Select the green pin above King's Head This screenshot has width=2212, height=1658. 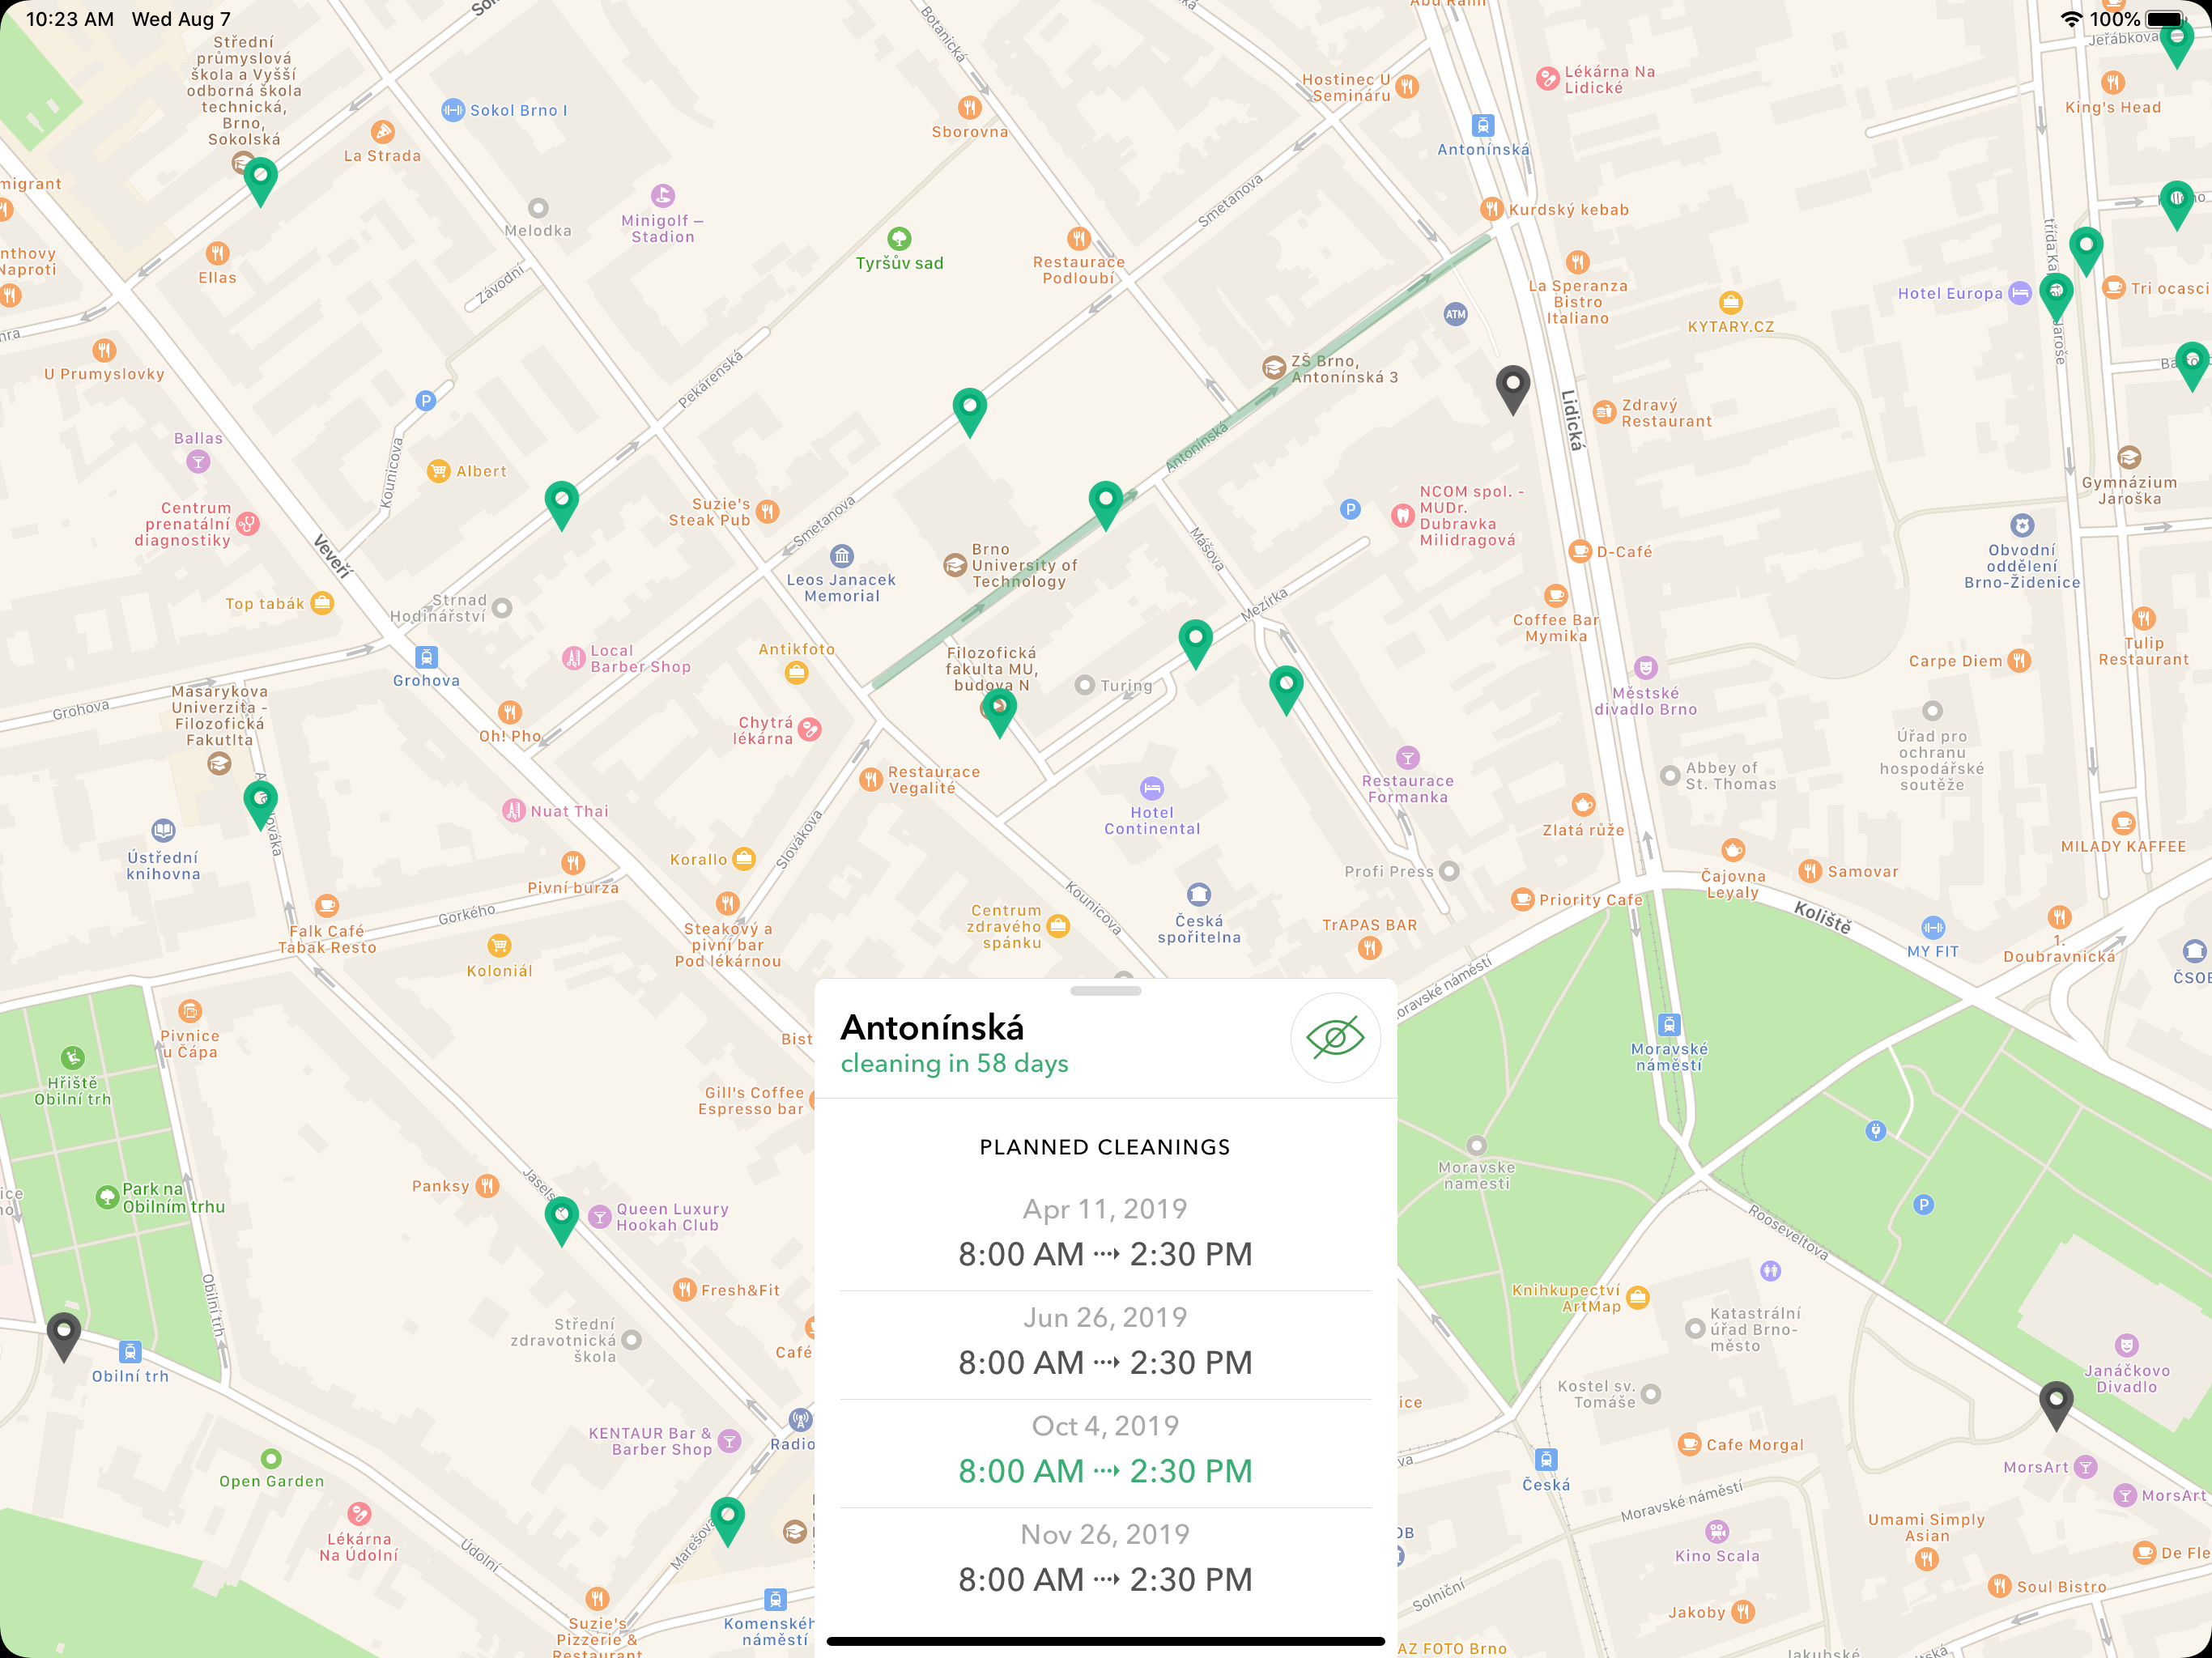point(2176,44)
